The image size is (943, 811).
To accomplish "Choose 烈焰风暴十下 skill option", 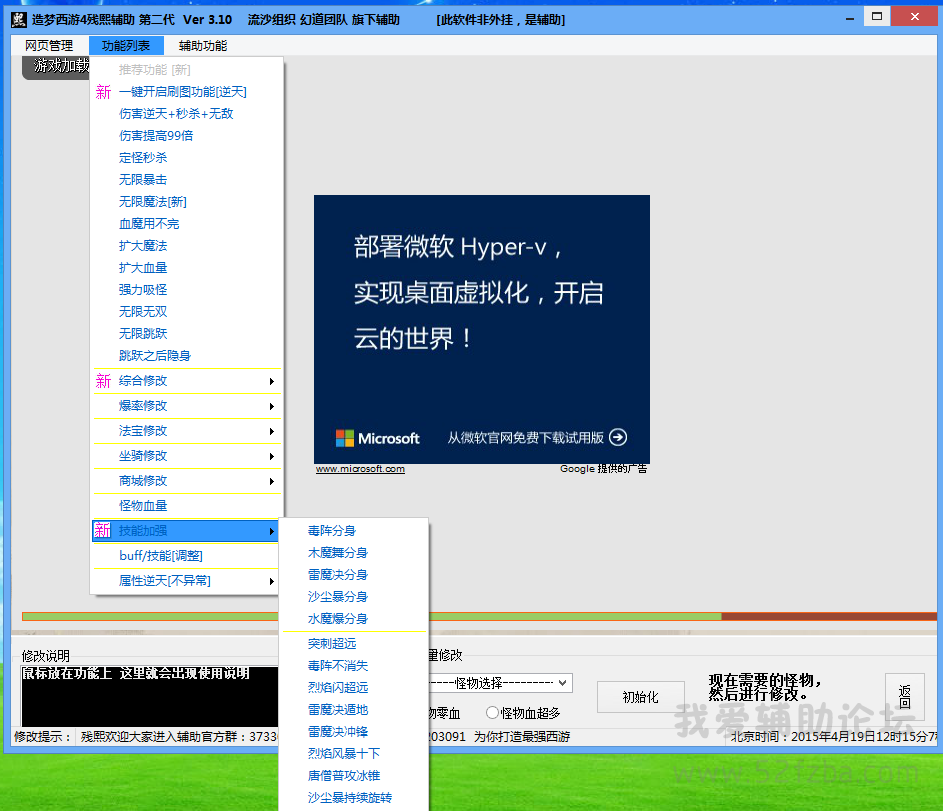I will [354, 754].
